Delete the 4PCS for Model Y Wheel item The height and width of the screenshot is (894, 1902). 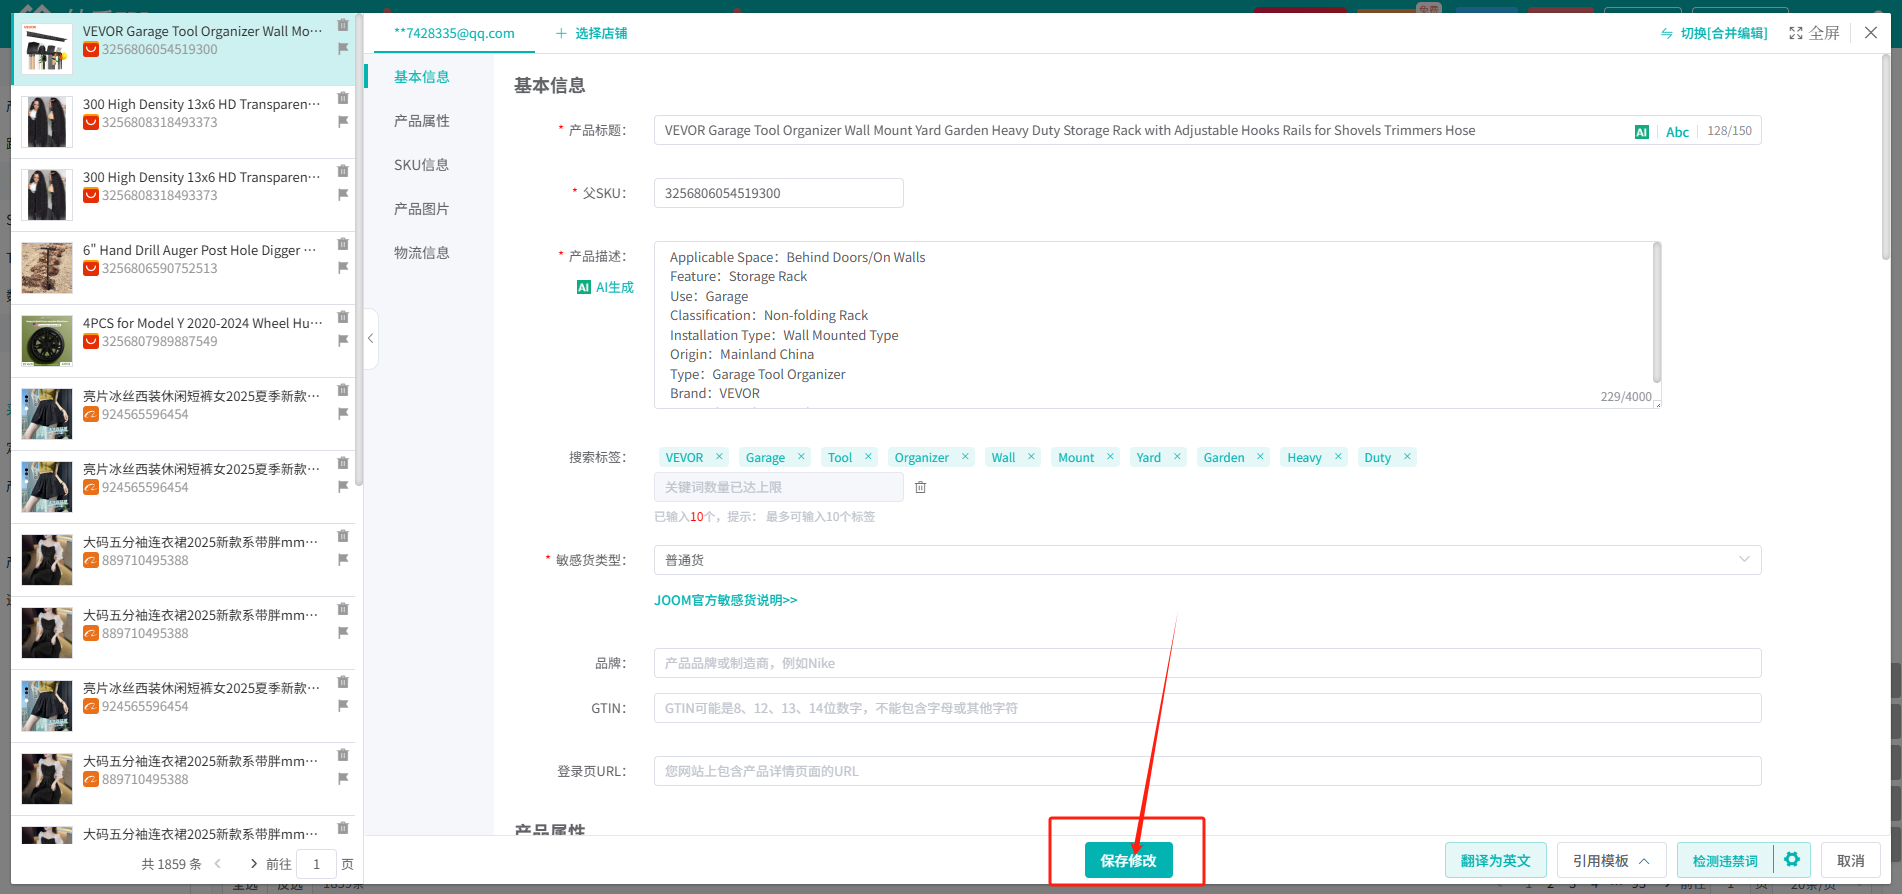[x=343, y=317]
